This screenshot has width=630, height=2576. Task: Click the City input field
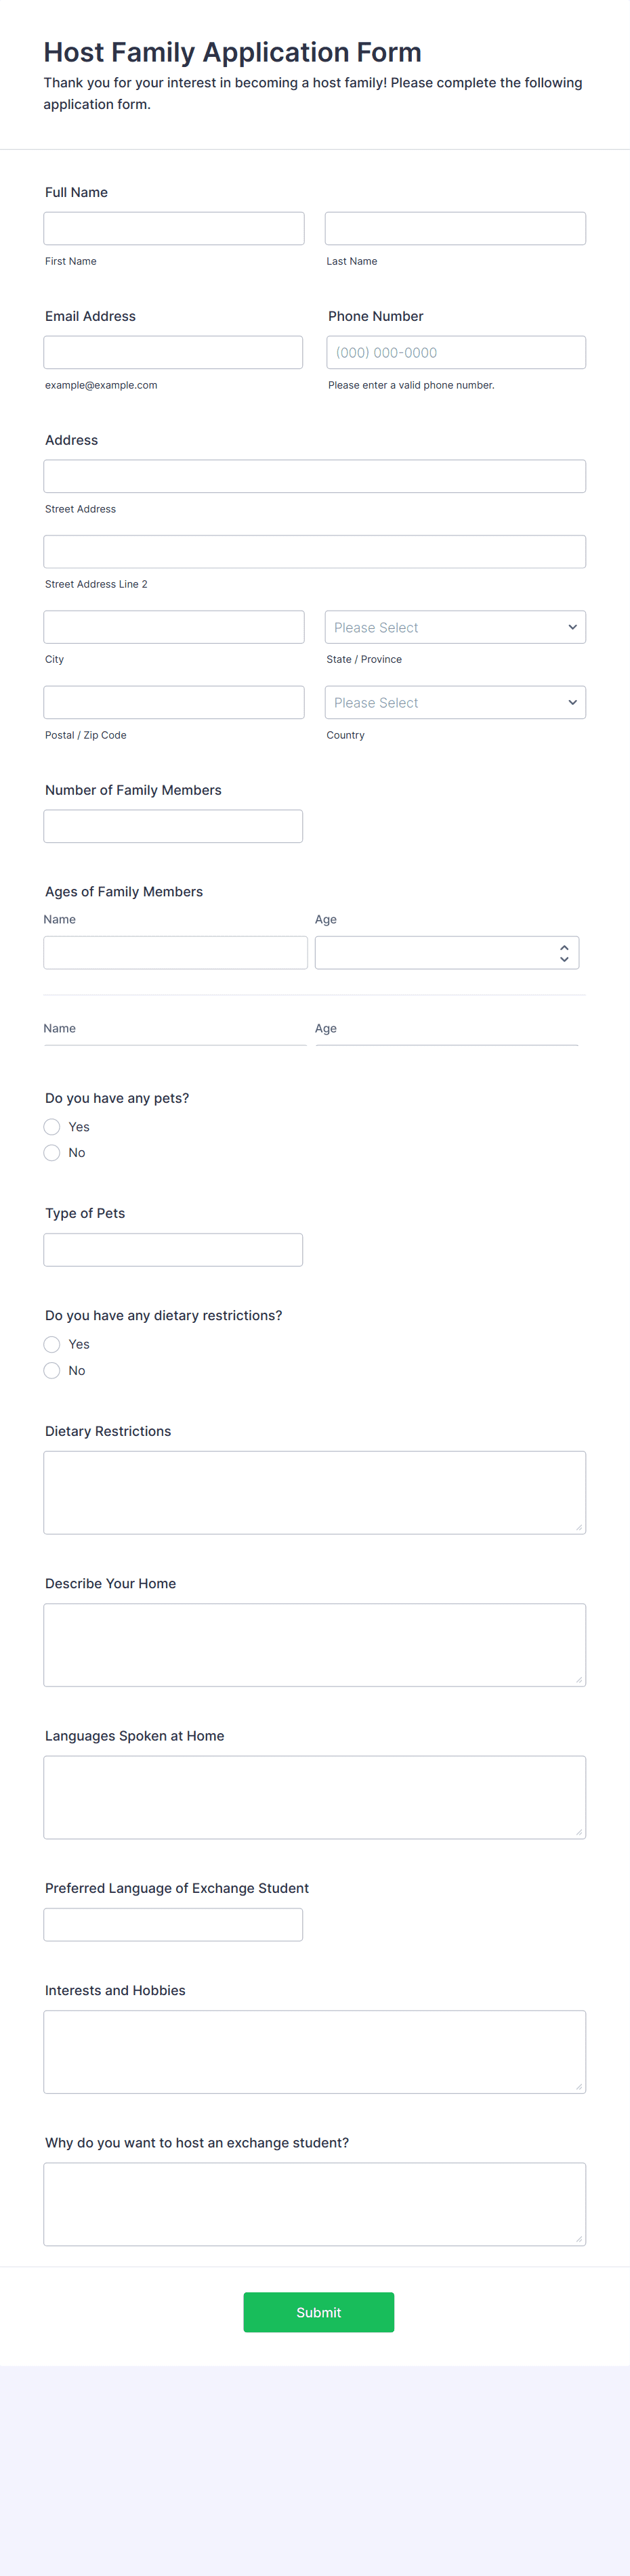click(174, 626)
